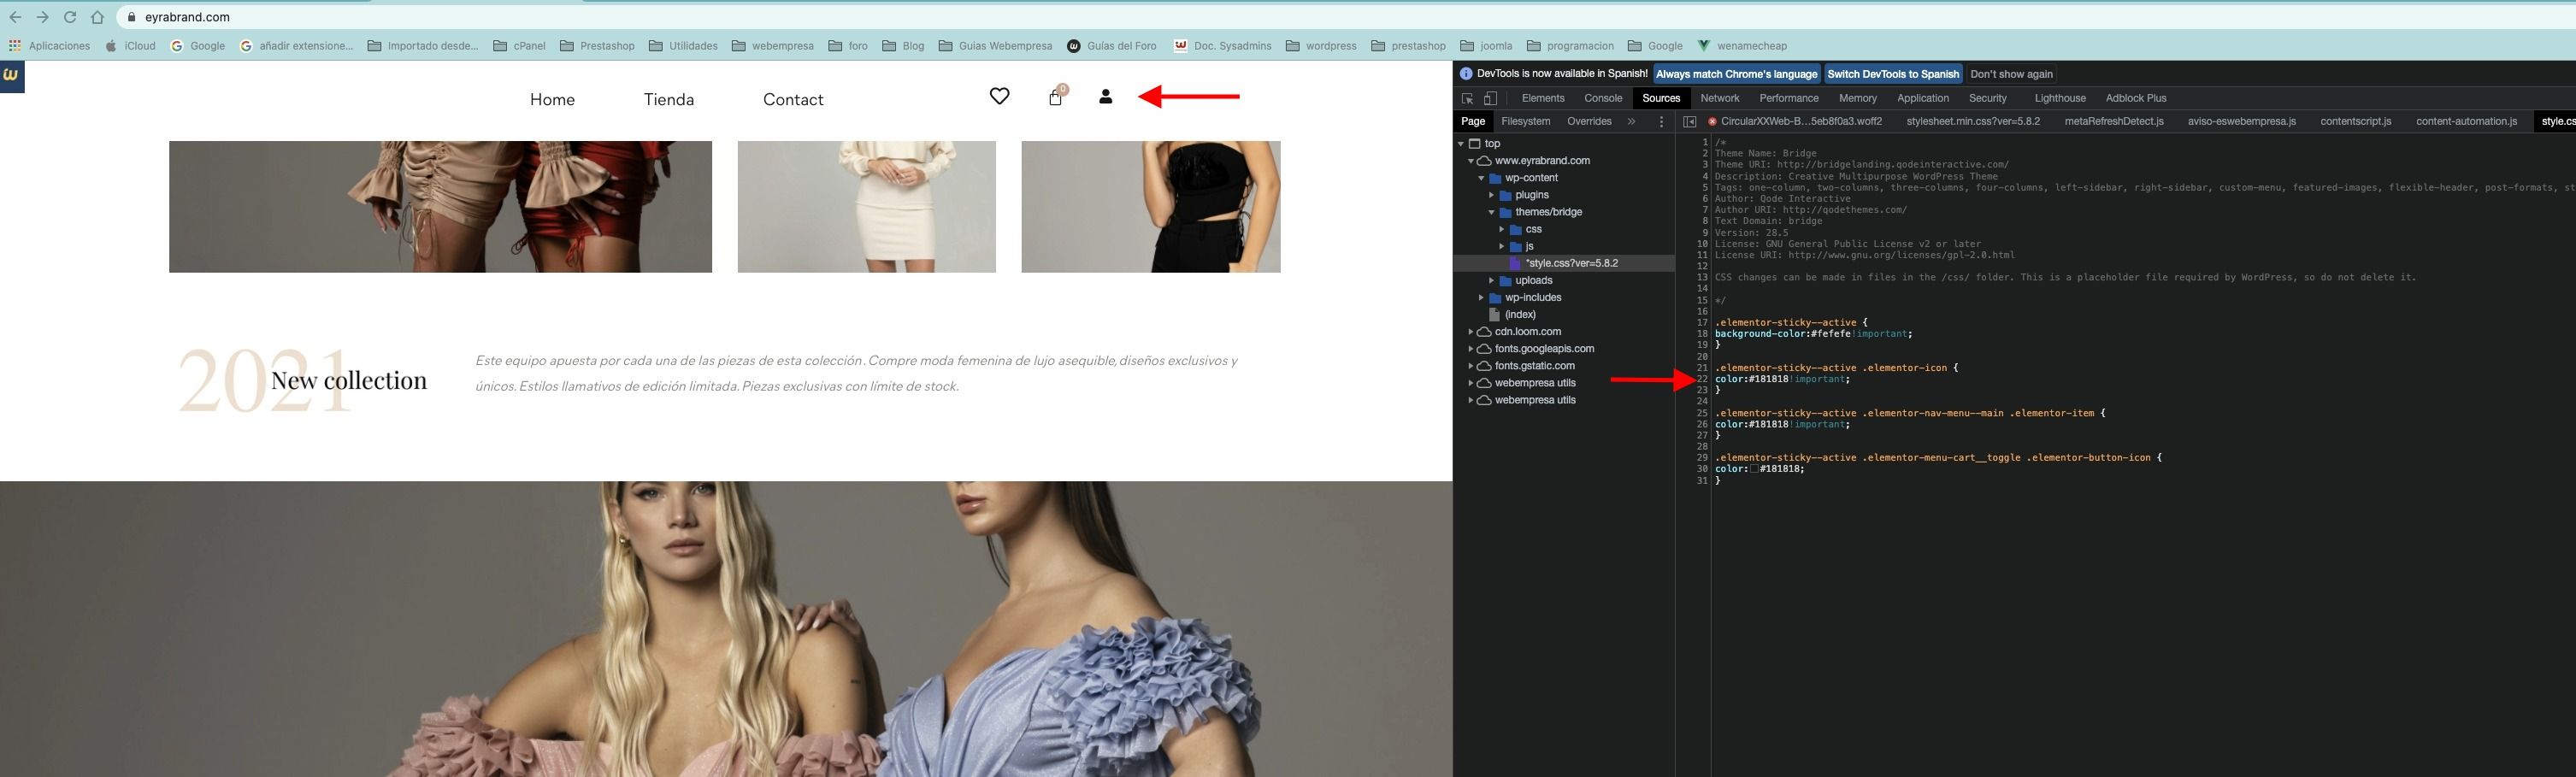Expand the uploads folder
The image size is (2576, 777).
click(x=1491, y=280)
